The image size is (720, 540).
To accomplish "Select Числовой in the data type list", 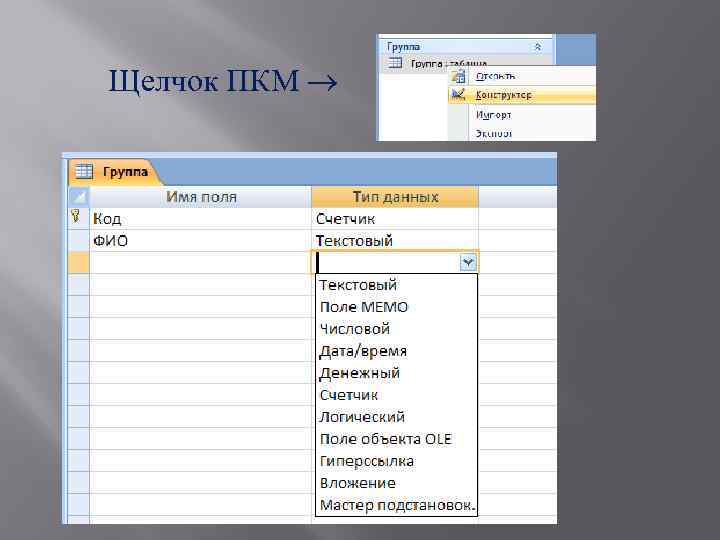I will click(x=396, y=329).
